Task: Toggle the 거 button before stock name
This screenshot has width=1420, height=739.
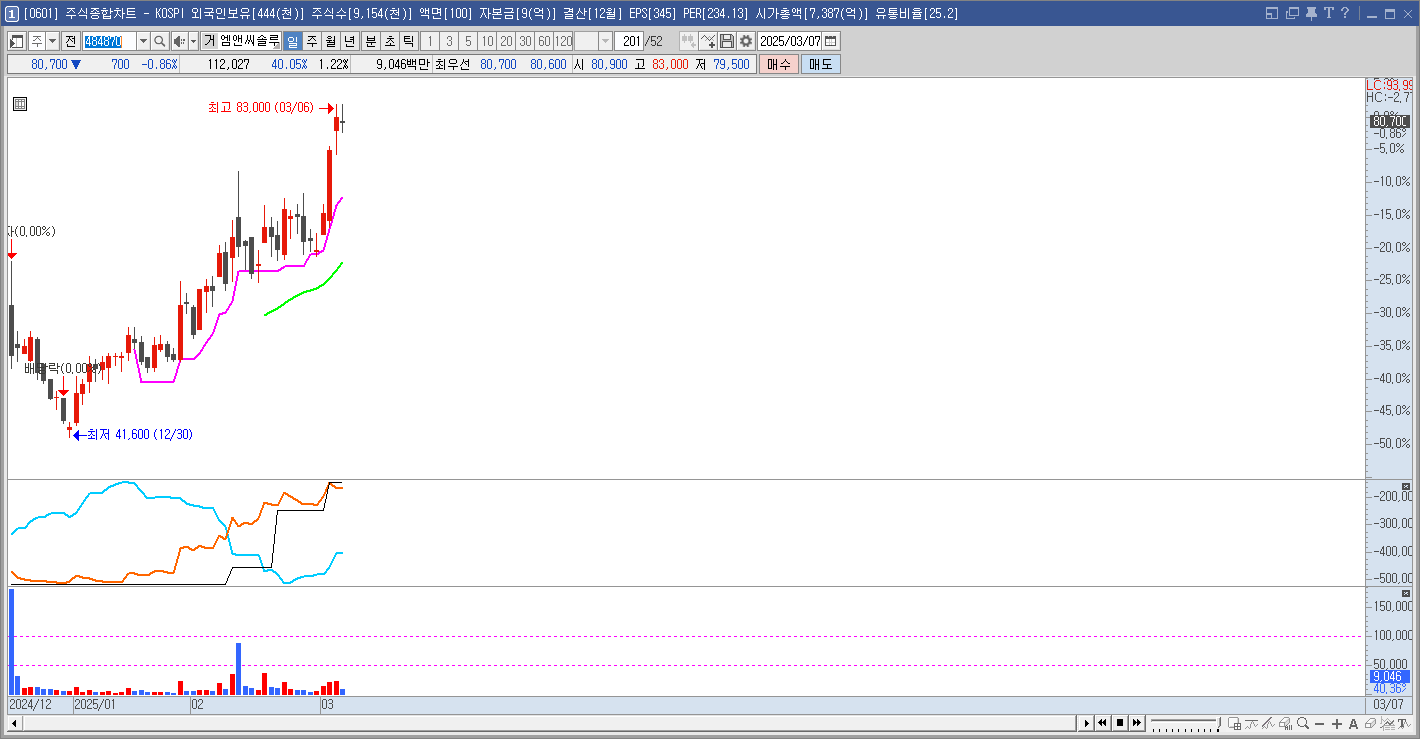Action: pyautogui.click(x=210, y=41)
